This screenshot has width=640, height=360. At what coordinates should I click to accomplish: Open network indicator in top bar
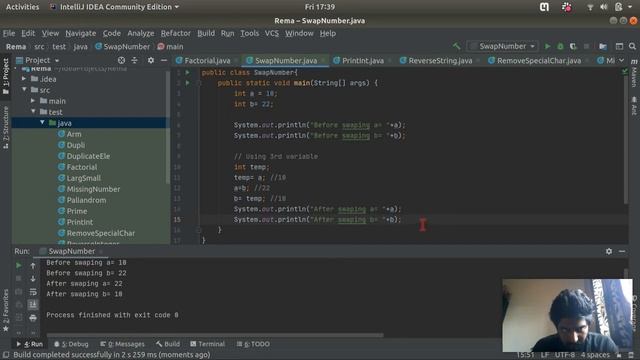tap(590, 7)
